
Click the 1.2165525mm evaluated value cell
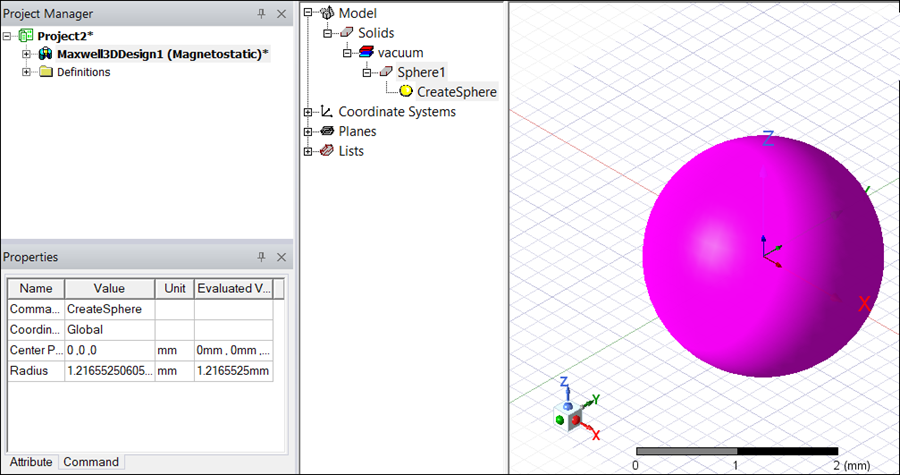click(234, 371)
